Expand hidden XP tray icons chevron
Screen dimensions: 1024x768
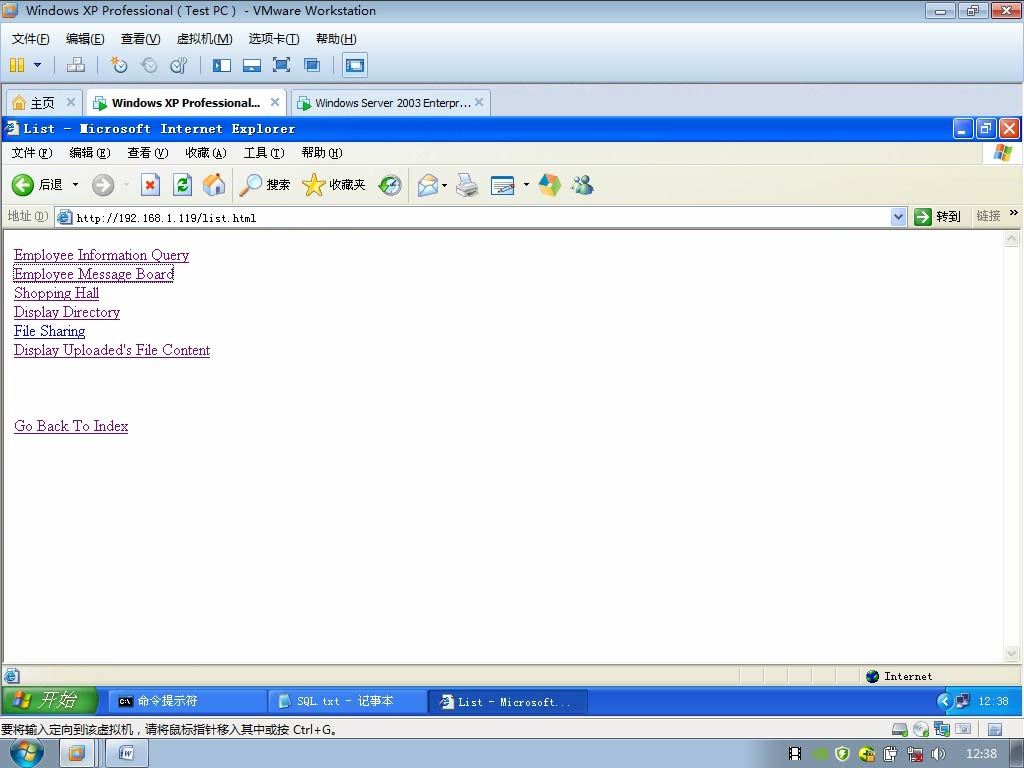(x=944, y=701)
